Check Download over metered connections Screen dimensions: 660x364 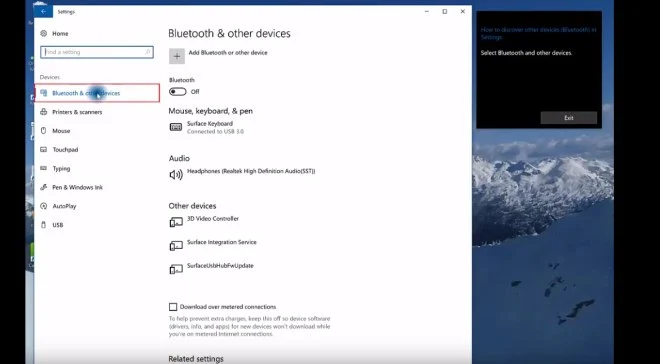[173, 307]
